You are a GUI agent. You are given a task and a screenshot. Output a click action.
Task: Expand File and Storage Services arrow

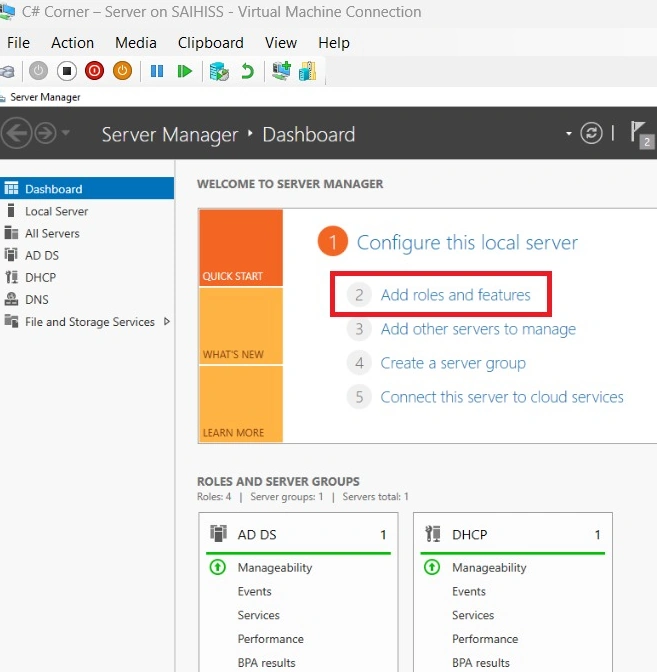pos(167,321)
